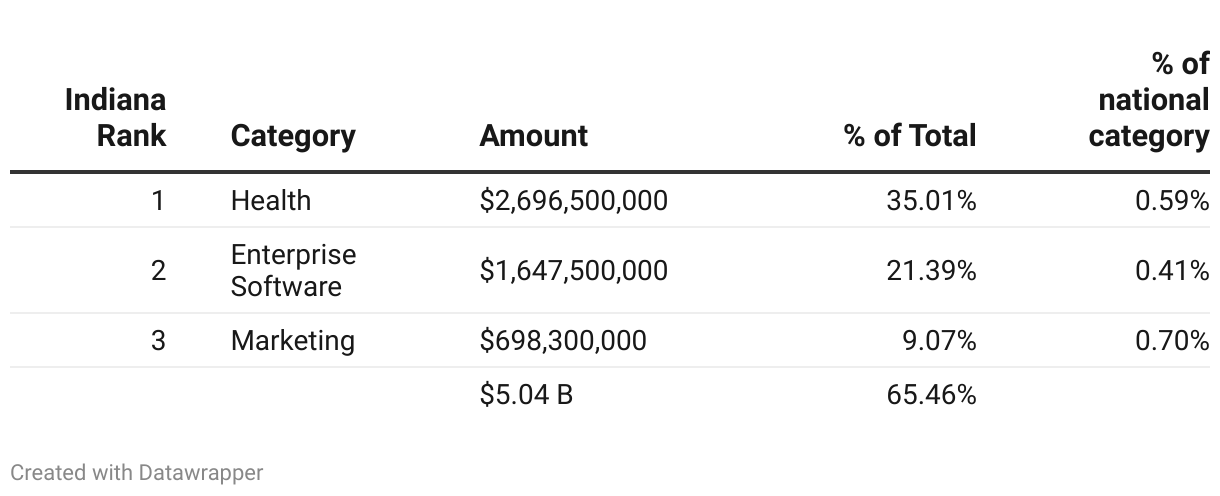Select the 65.46% total percentage
This screenshot has height=496, width=1220.
coord(931,395)
